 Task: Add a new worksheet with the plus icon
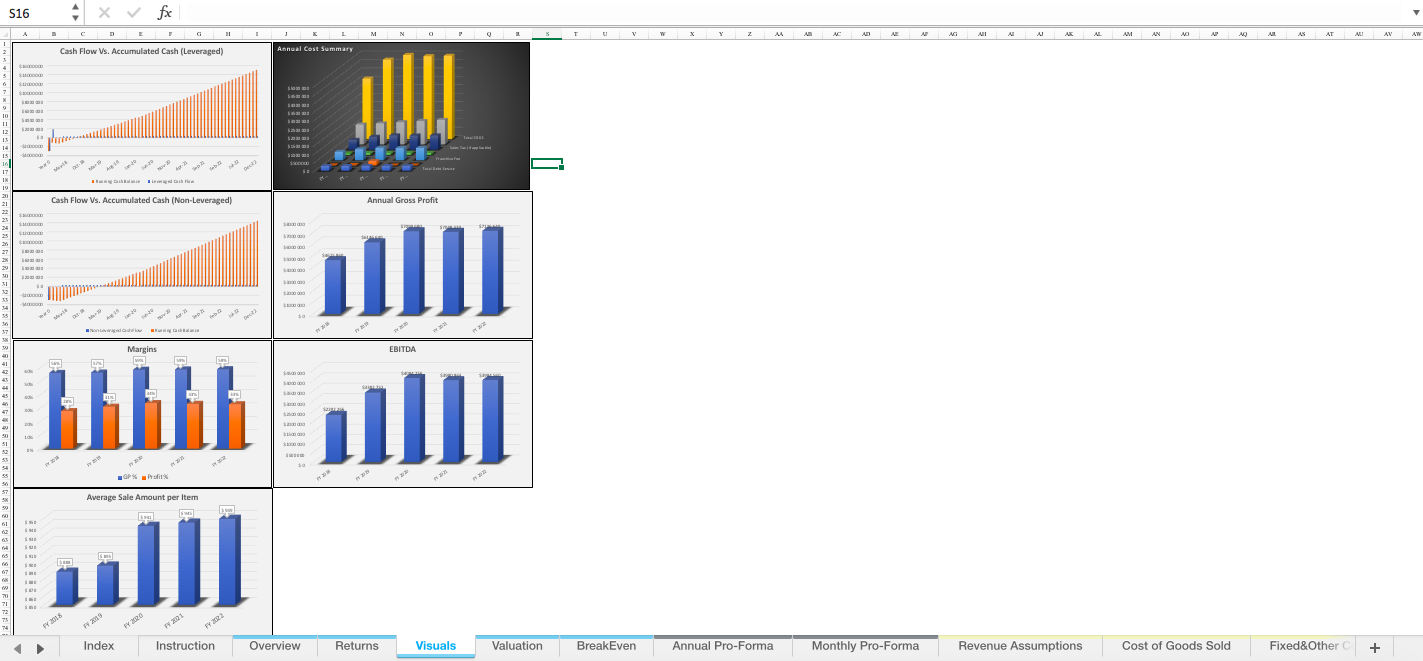pyautogui.click(x=1376, y=647)
